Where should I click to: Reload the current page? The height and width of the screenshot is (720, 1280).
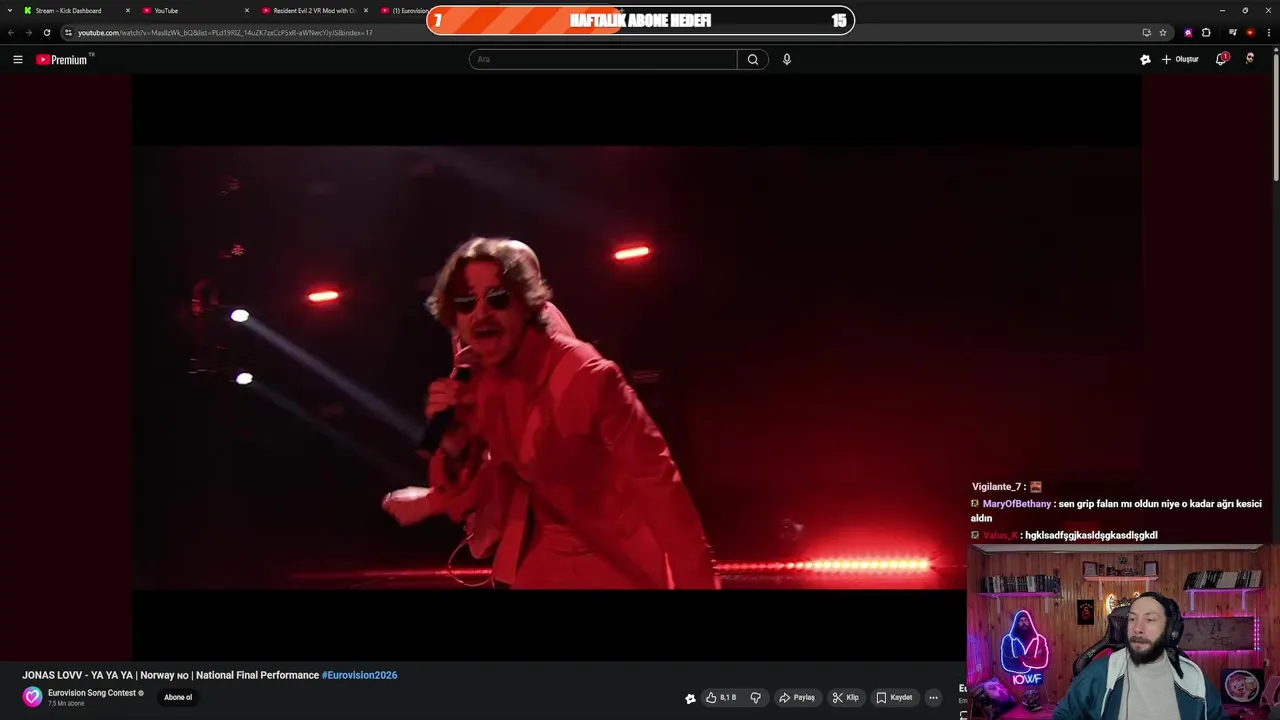(x=46, y=33)
